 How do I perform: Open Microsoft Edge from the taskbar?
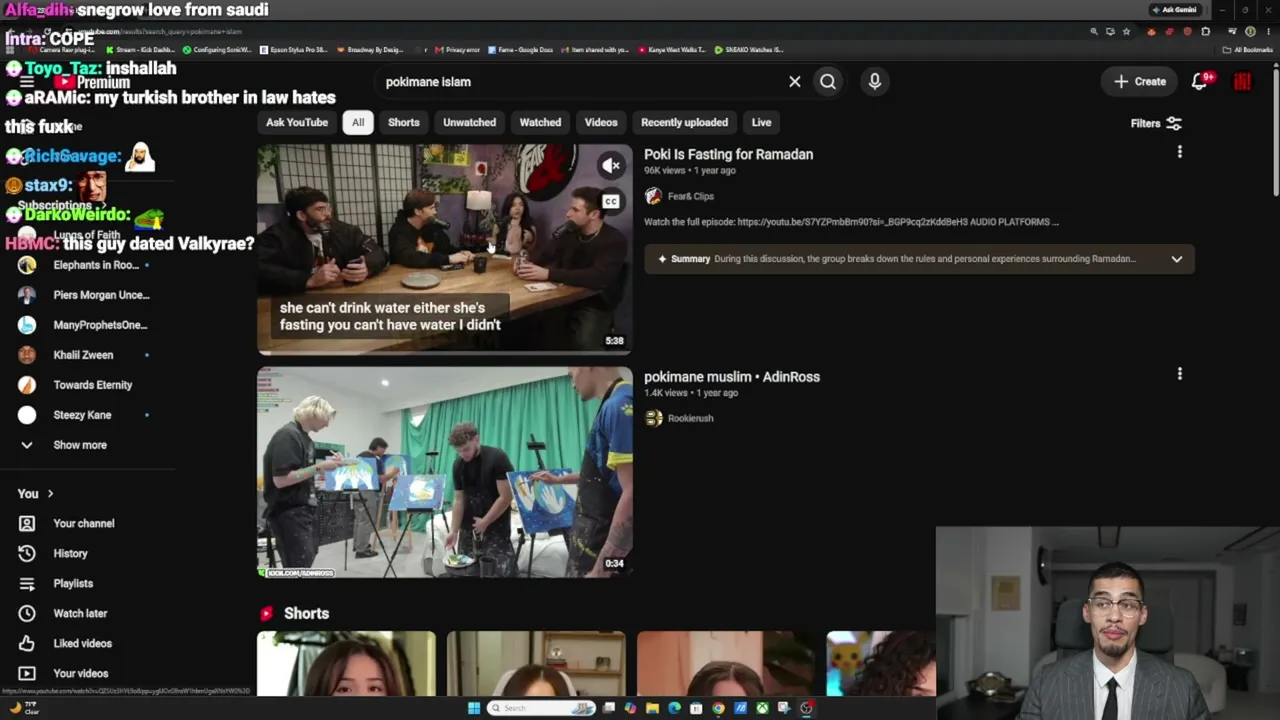[674, 708]
